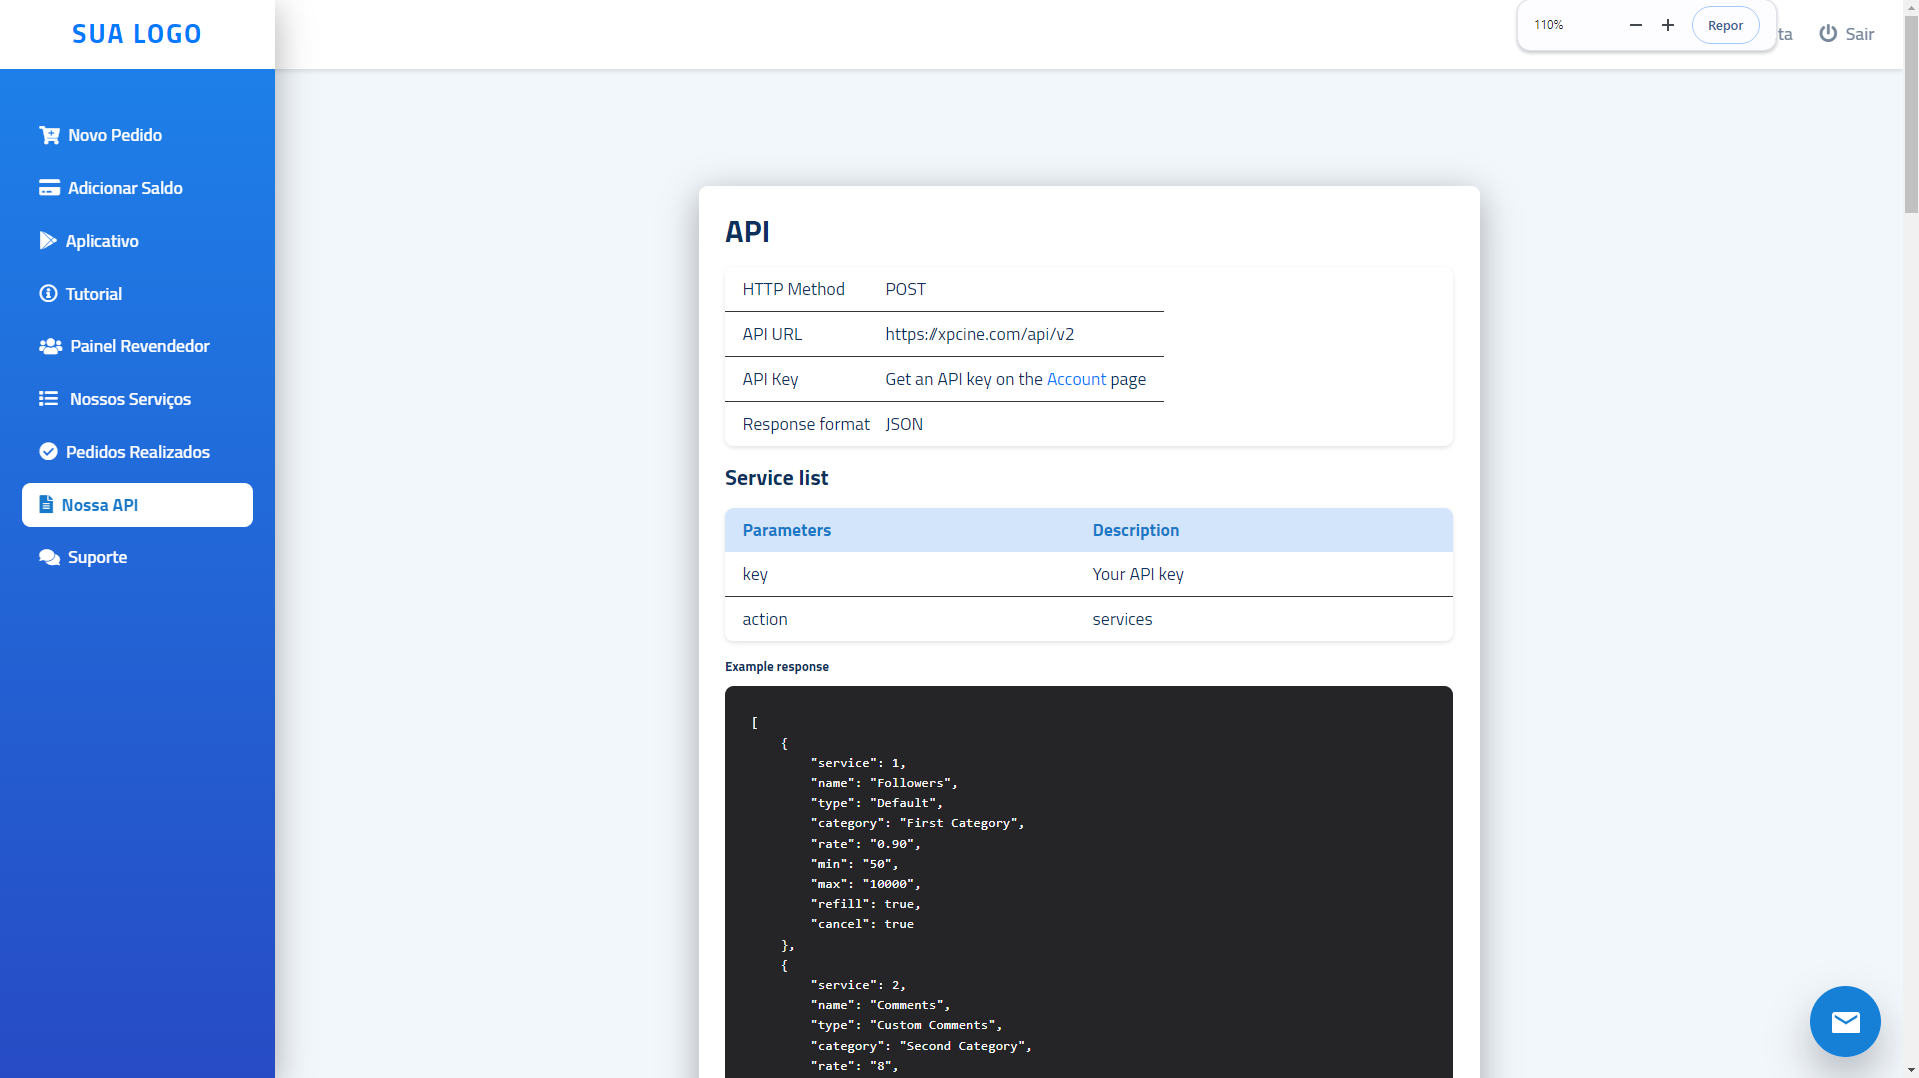Click the Nossos Serviços list icon

pyautogui.click(x=49, y=398)
